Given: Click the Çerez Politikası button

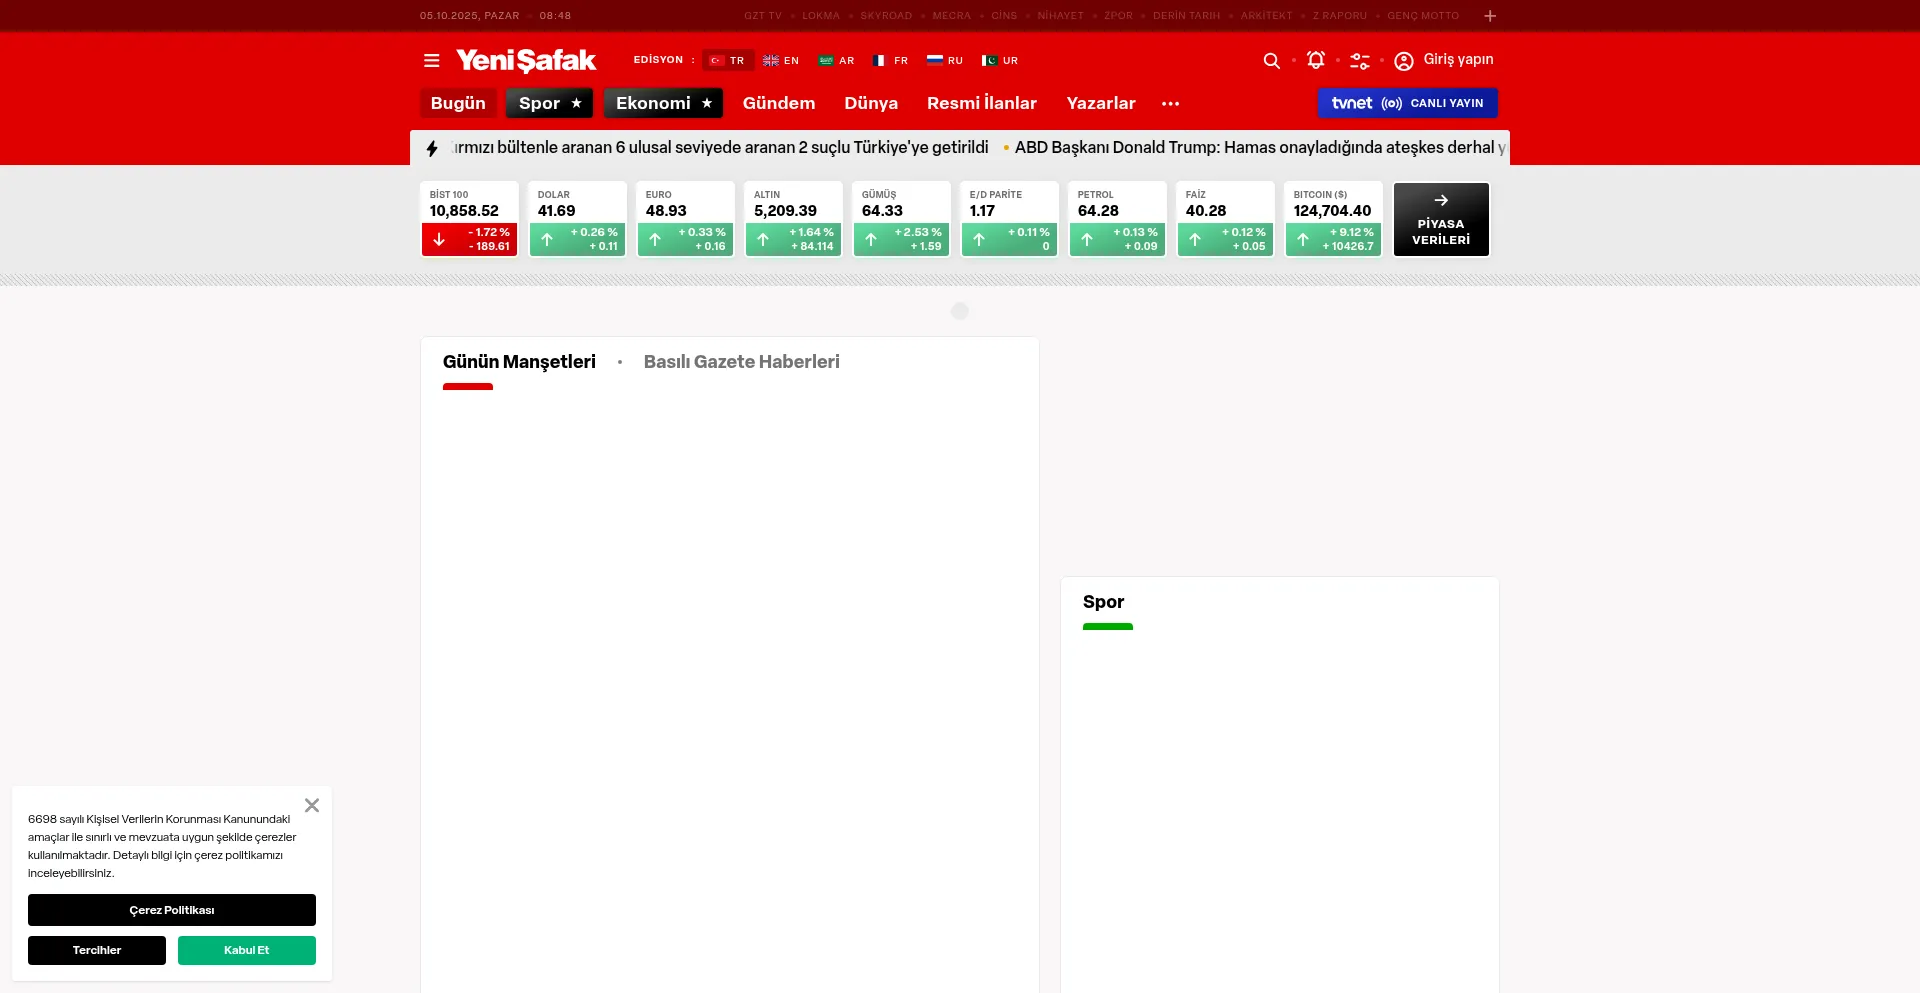Looking at the screenshot, I should pos(172,910).
